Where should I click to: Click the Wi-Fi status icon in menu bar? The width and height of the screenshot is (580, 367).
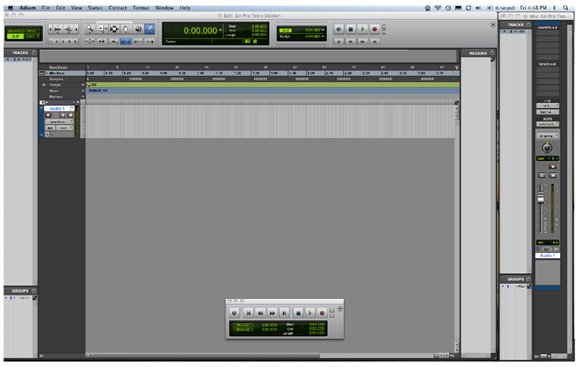438,8
